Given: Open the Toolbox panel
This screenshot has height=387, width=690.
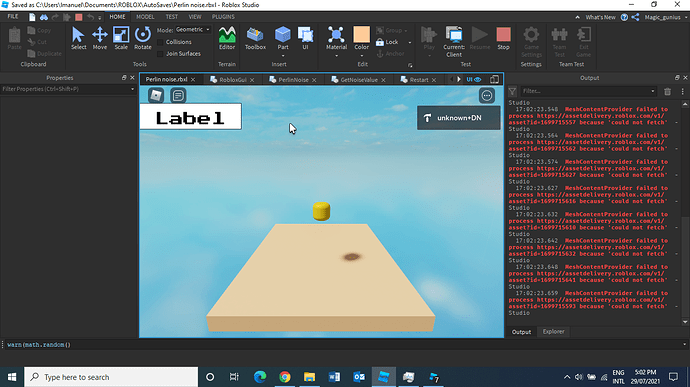Looking at the screenshot, I should (255, 38).
